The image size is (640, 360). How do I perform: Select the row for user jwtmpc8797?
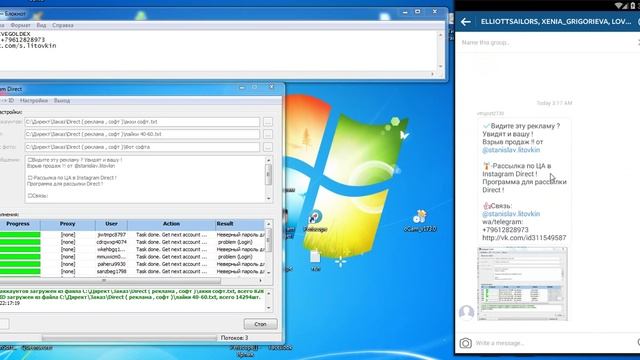132,235
